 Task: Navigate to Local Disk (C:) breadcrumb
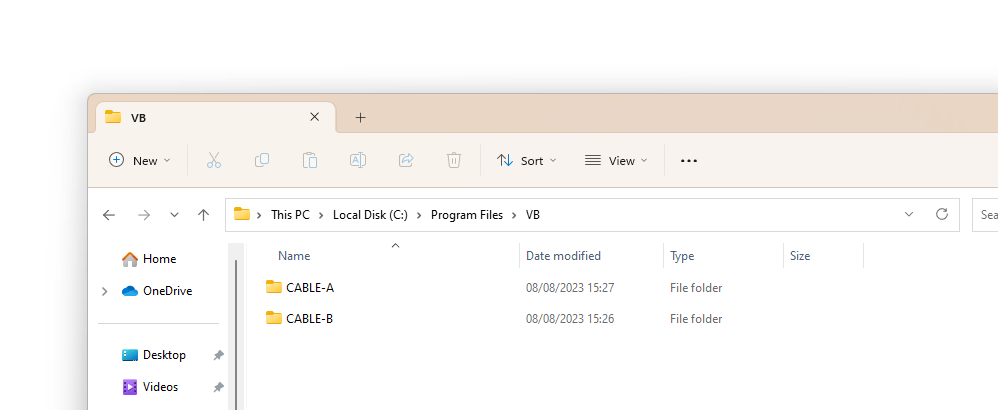pyautogui.click(x=370, y=215)
